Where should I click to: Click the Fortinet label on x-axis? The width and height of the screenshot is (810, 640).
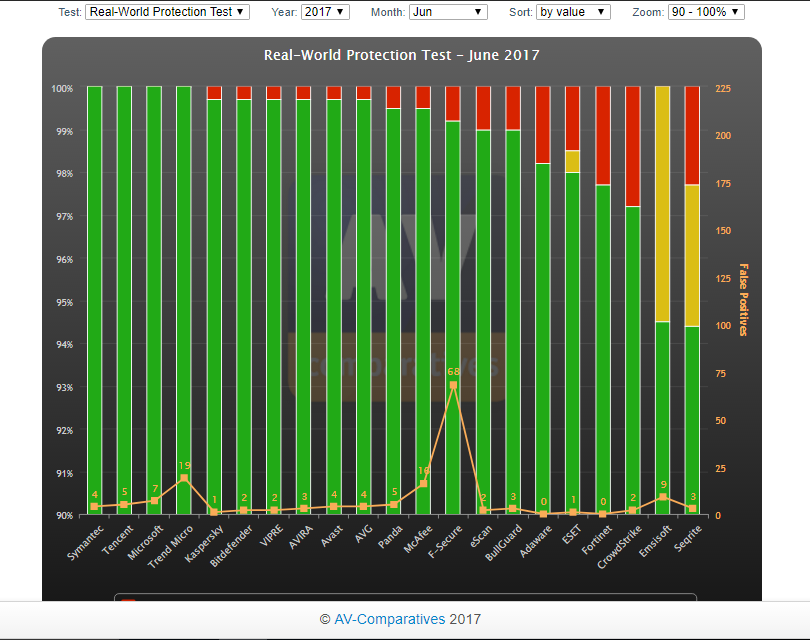point(597,540)
